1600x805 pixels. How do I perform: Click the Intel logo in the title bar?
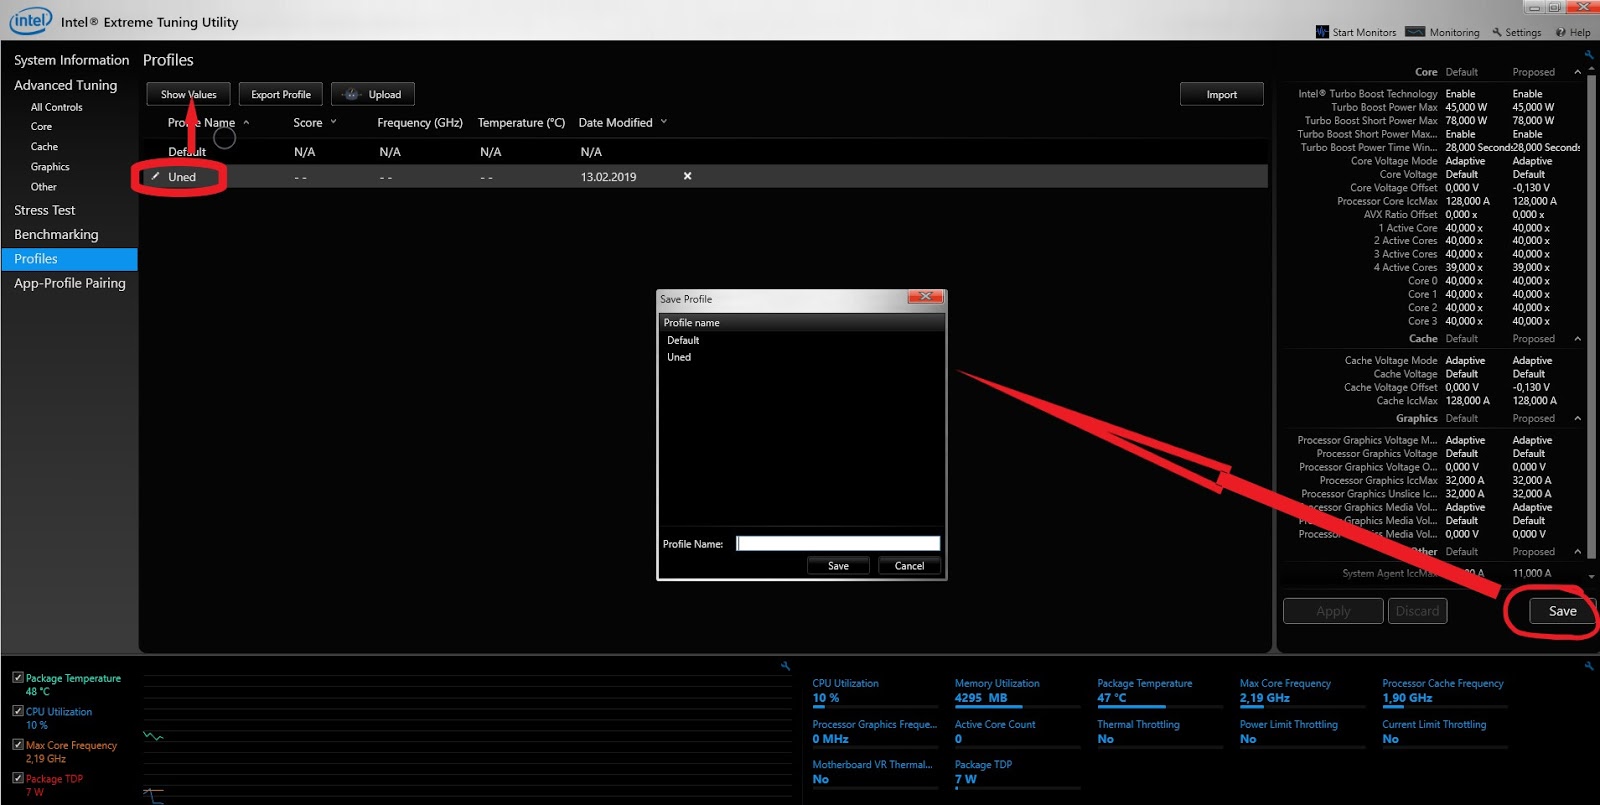coord(30,20)
